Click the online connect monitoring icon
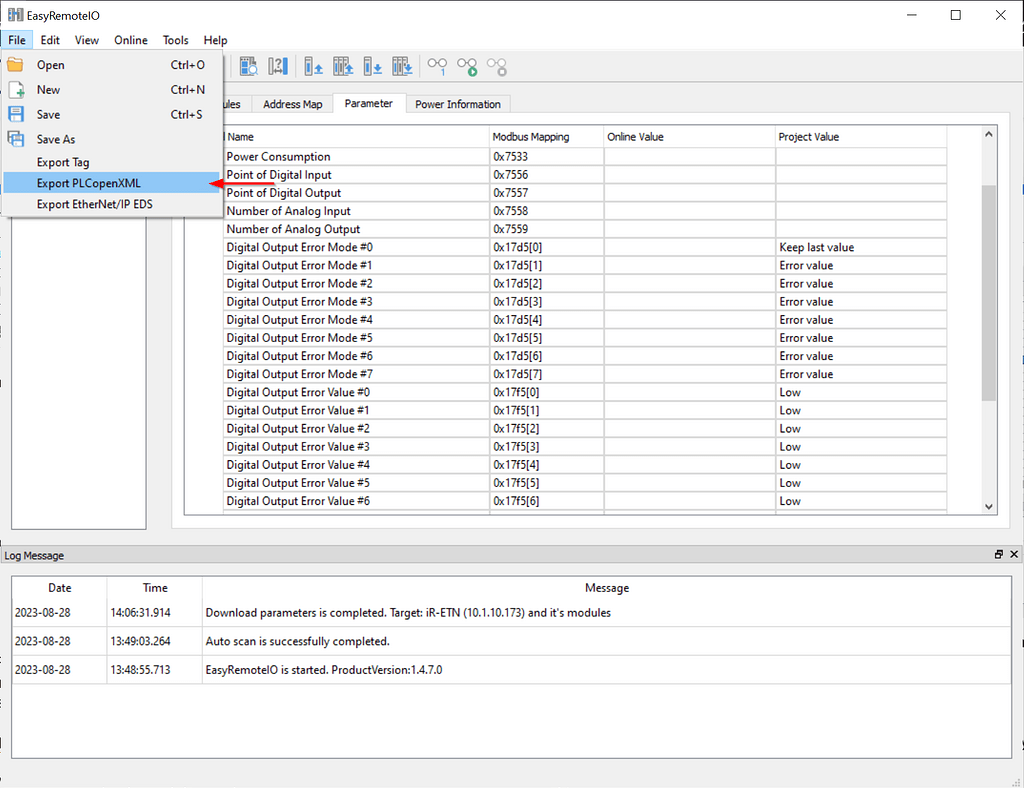 click(x=437, y=66)
